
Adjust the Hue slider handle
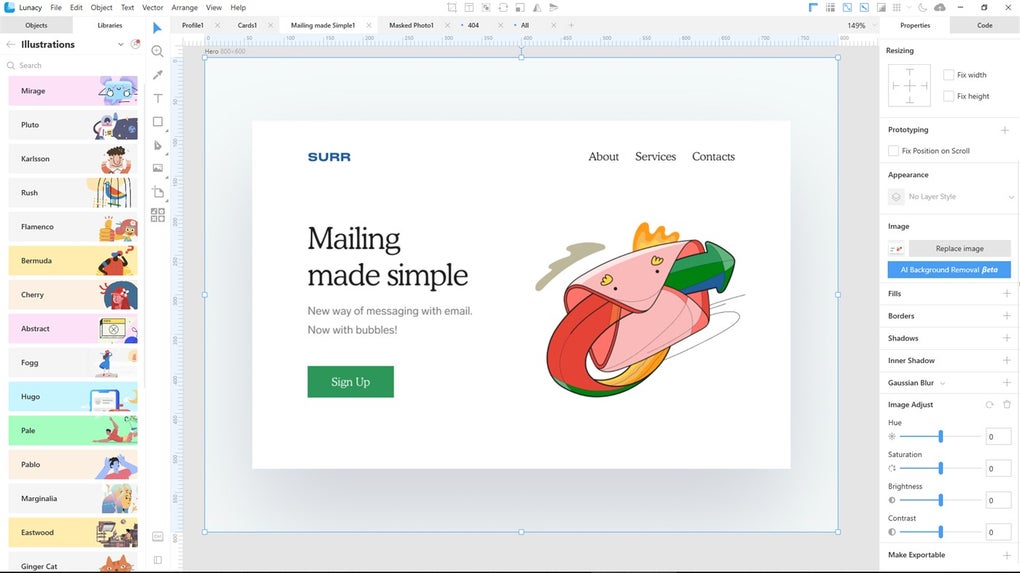click(941, 436)
